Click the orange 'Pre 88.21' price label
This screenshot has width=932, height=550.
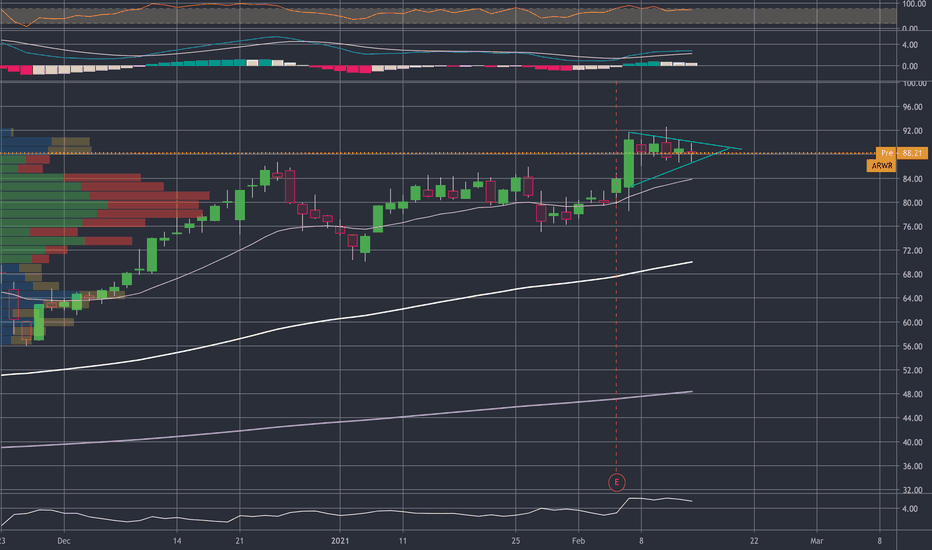(900, 153)
